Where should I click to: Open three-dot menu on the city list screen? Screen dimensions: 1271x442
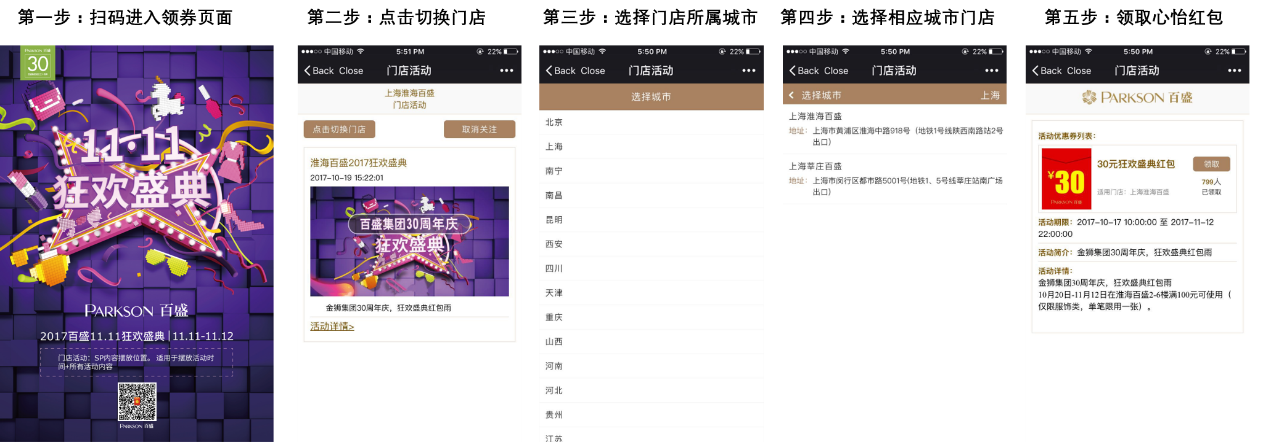[x=749, y=71]
